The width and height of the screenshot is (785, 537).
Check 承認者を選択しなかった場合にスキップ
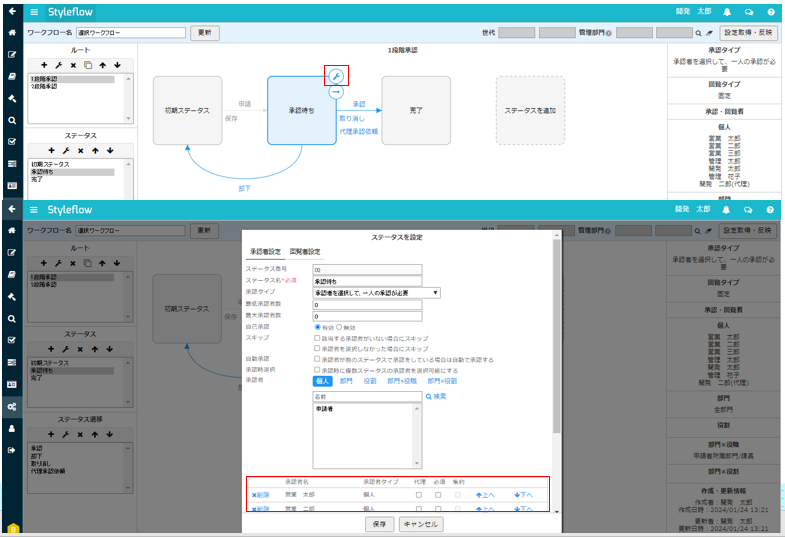coord(317,348)
